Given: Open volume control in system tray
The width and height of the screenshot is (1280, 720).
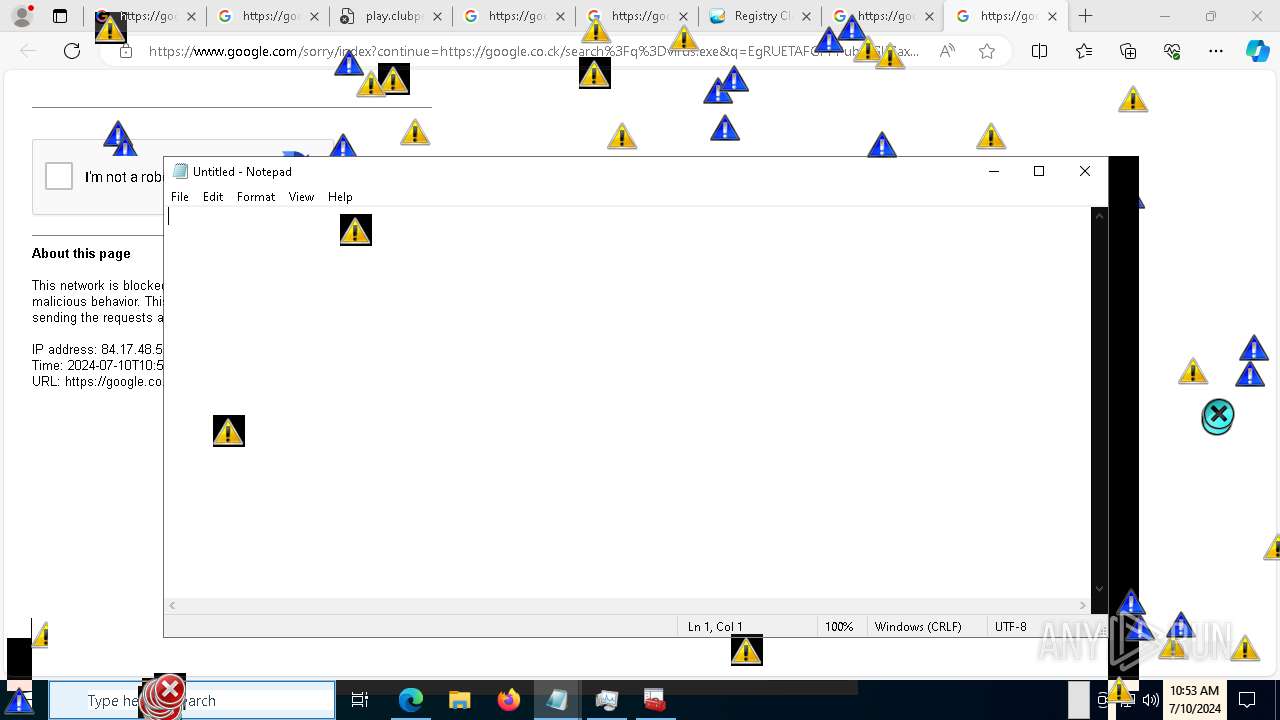Looking at the screenshot, I should 1150,700.
